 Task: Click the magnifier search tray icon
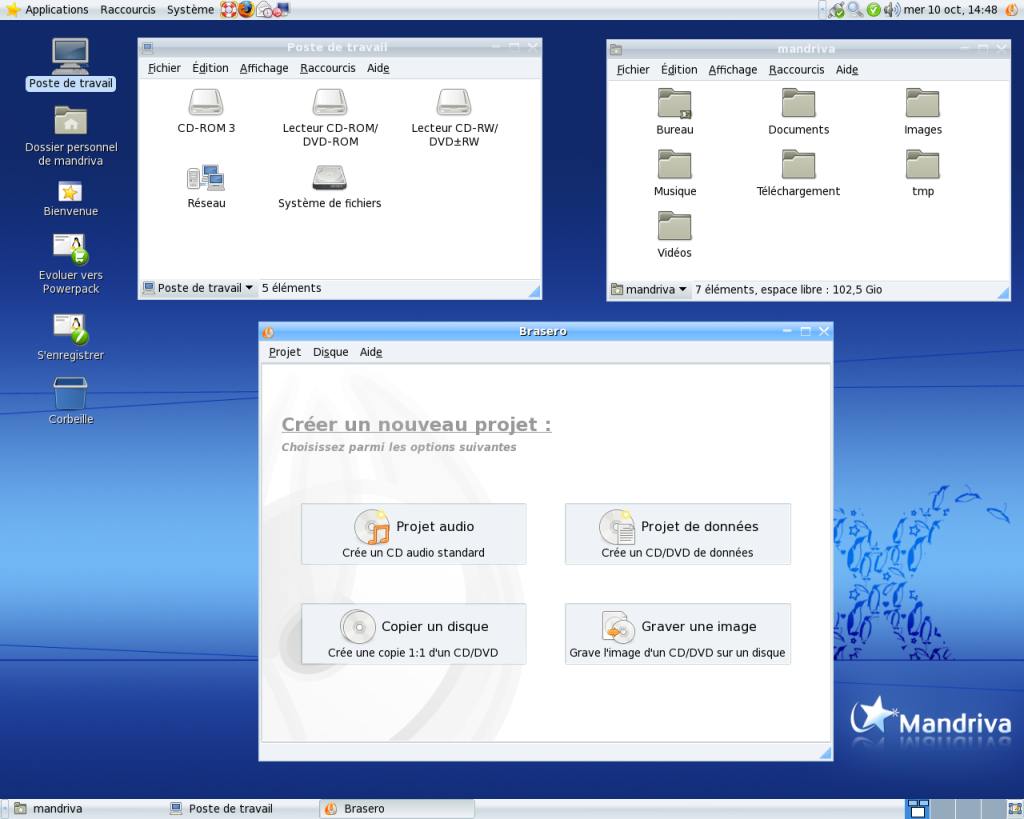(855, 10)
